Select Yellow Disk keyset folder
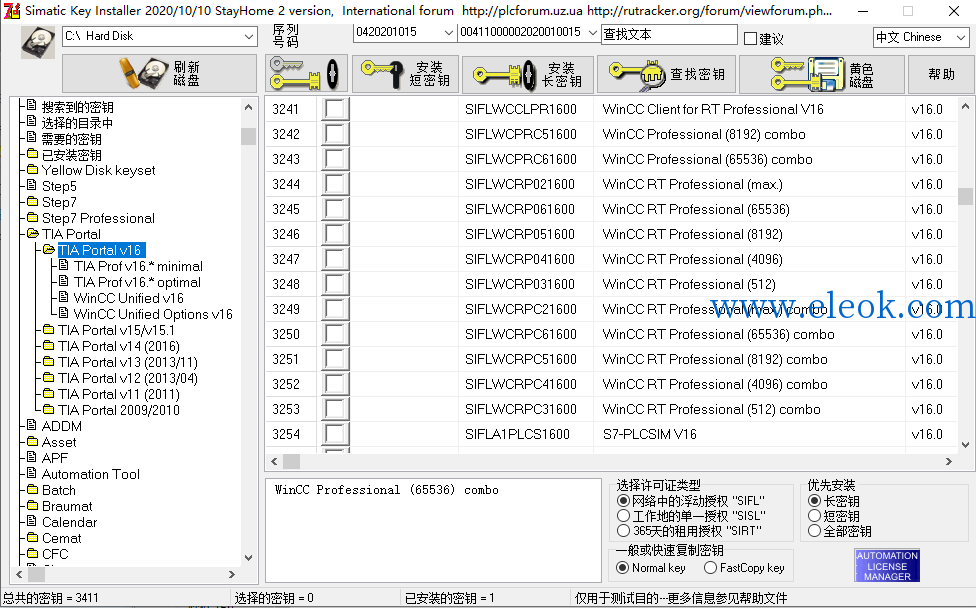This screenshot has width=976, height=608. point(98,171)
